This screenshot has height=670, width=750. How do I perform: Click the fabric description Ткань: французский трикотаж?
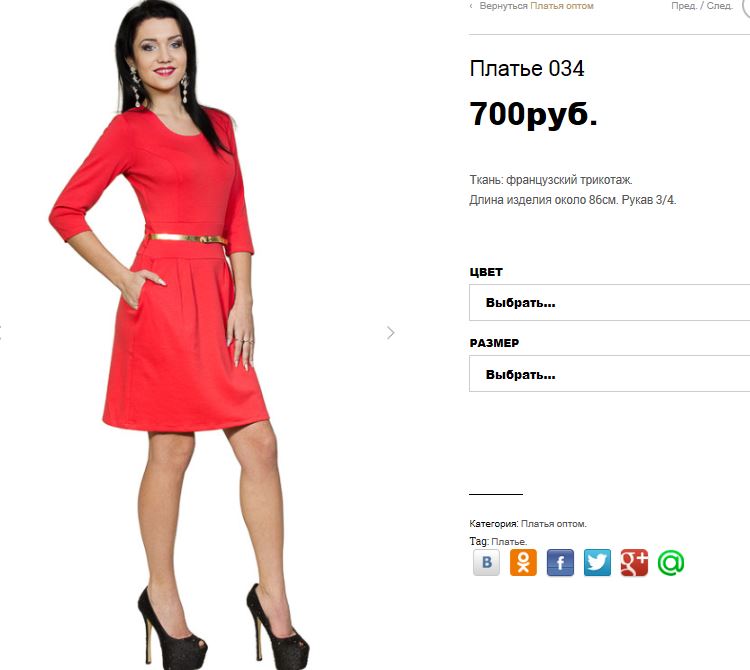click(551, 180)
